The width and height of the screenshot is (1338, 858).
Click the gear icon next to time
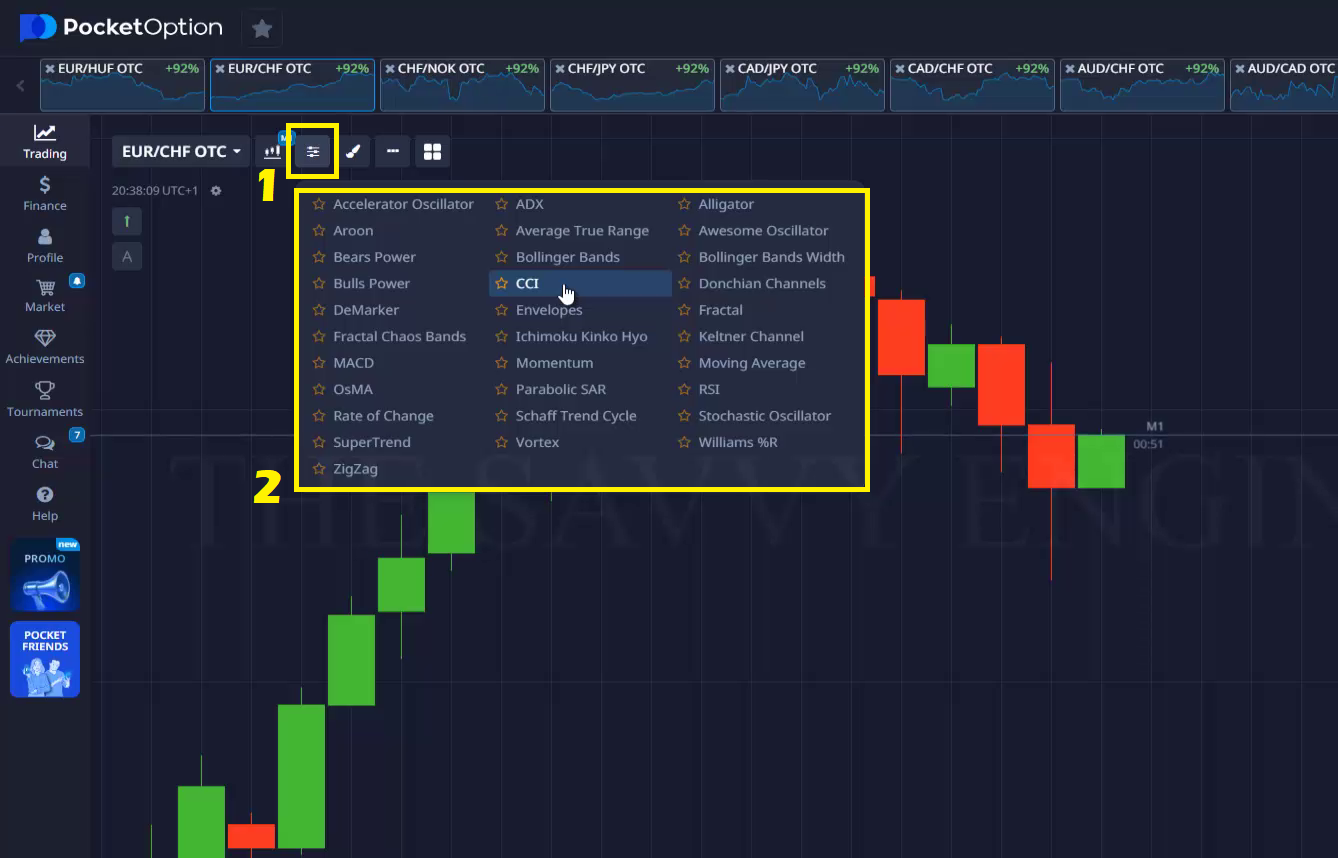pyautogui.click(x=216, y=190)
